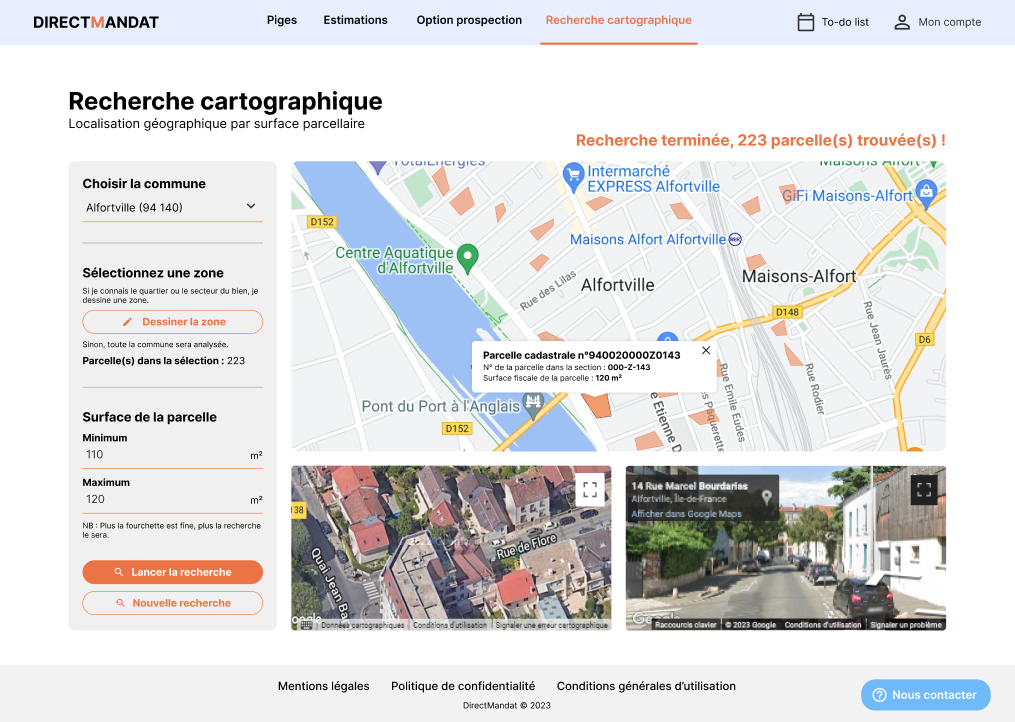Click the DirectMandat logo
The image size is (1015, 722).
tap(96, 22)
